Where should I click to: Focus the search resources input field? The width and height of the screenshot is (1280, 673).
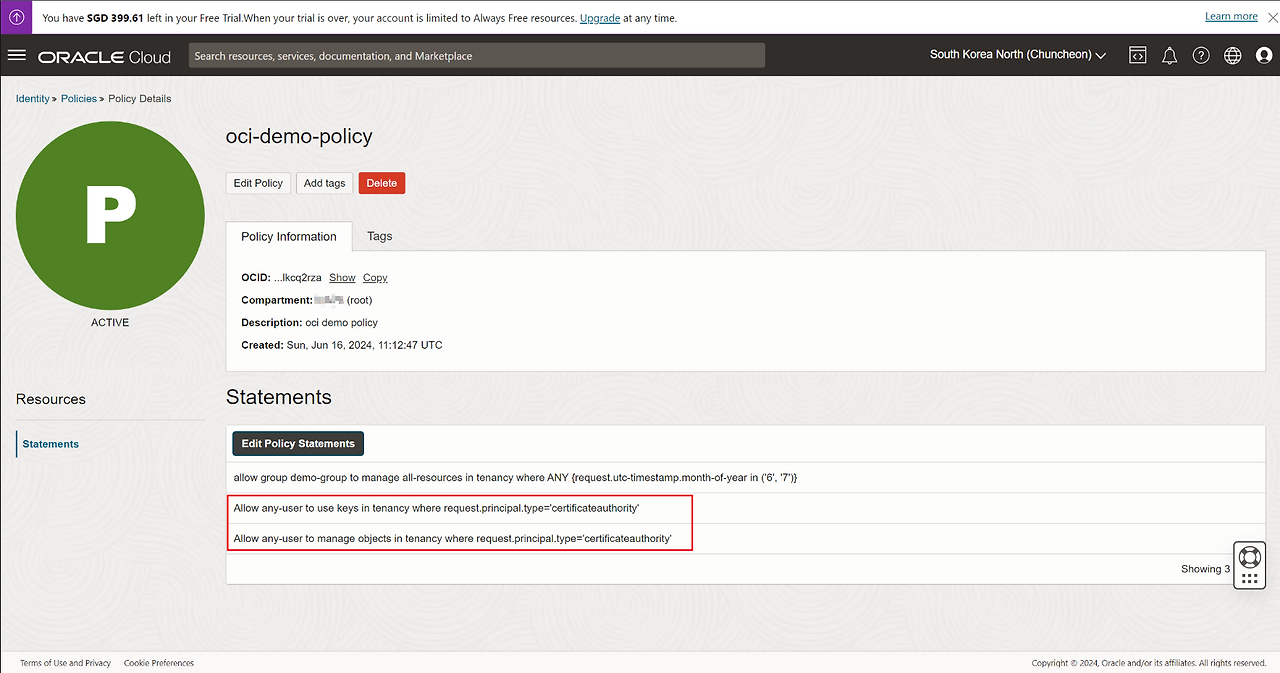tap(476, 56)
